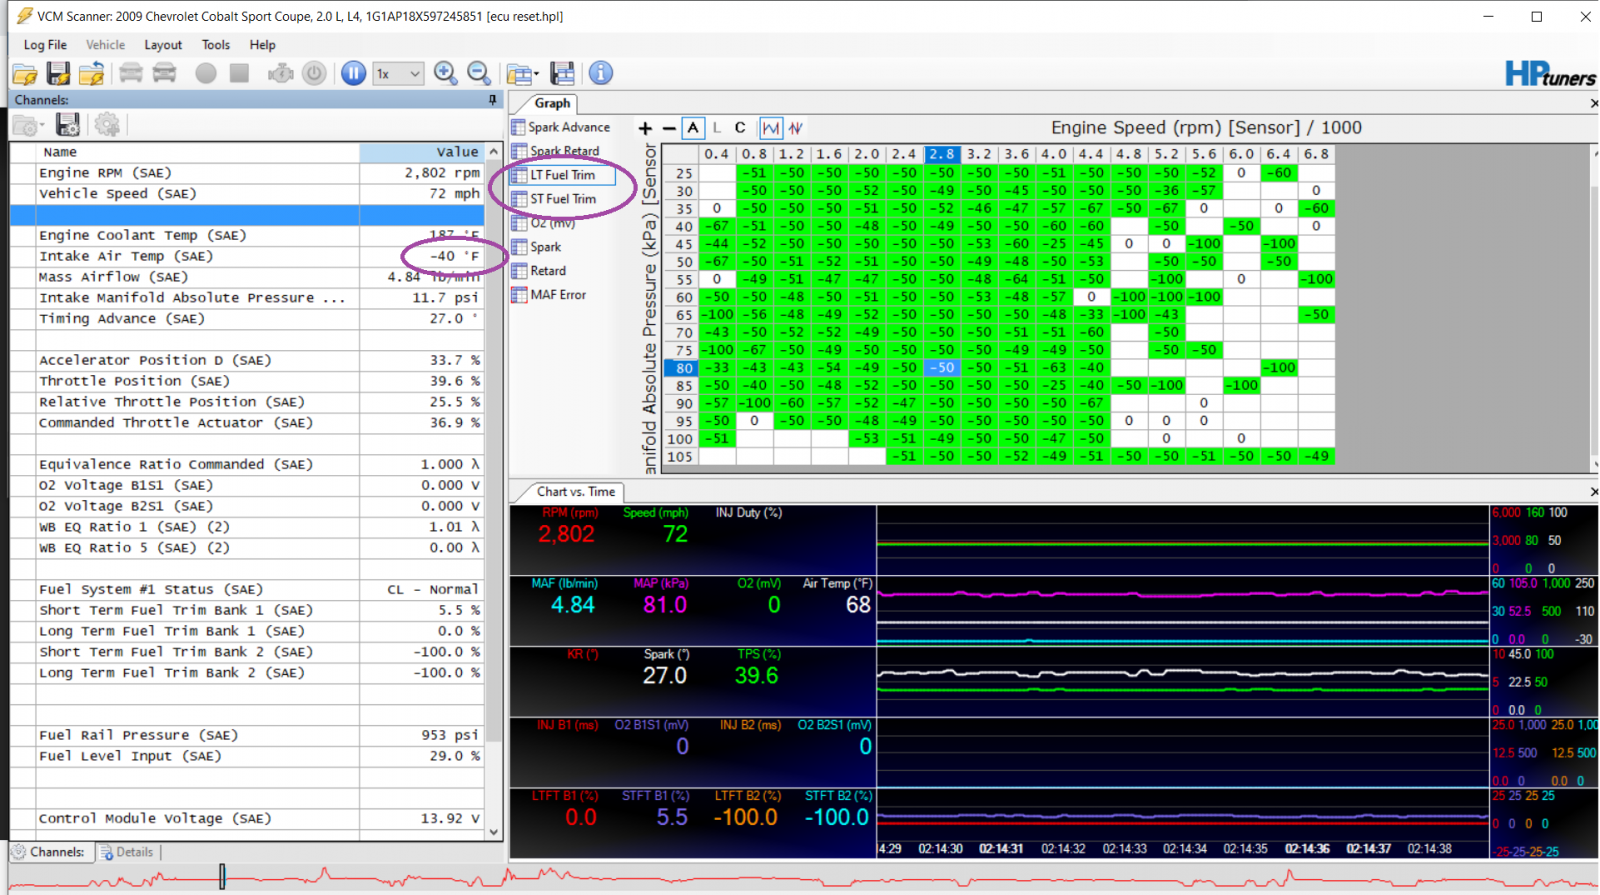Save the log file with the floppy icon

point(59,73)
